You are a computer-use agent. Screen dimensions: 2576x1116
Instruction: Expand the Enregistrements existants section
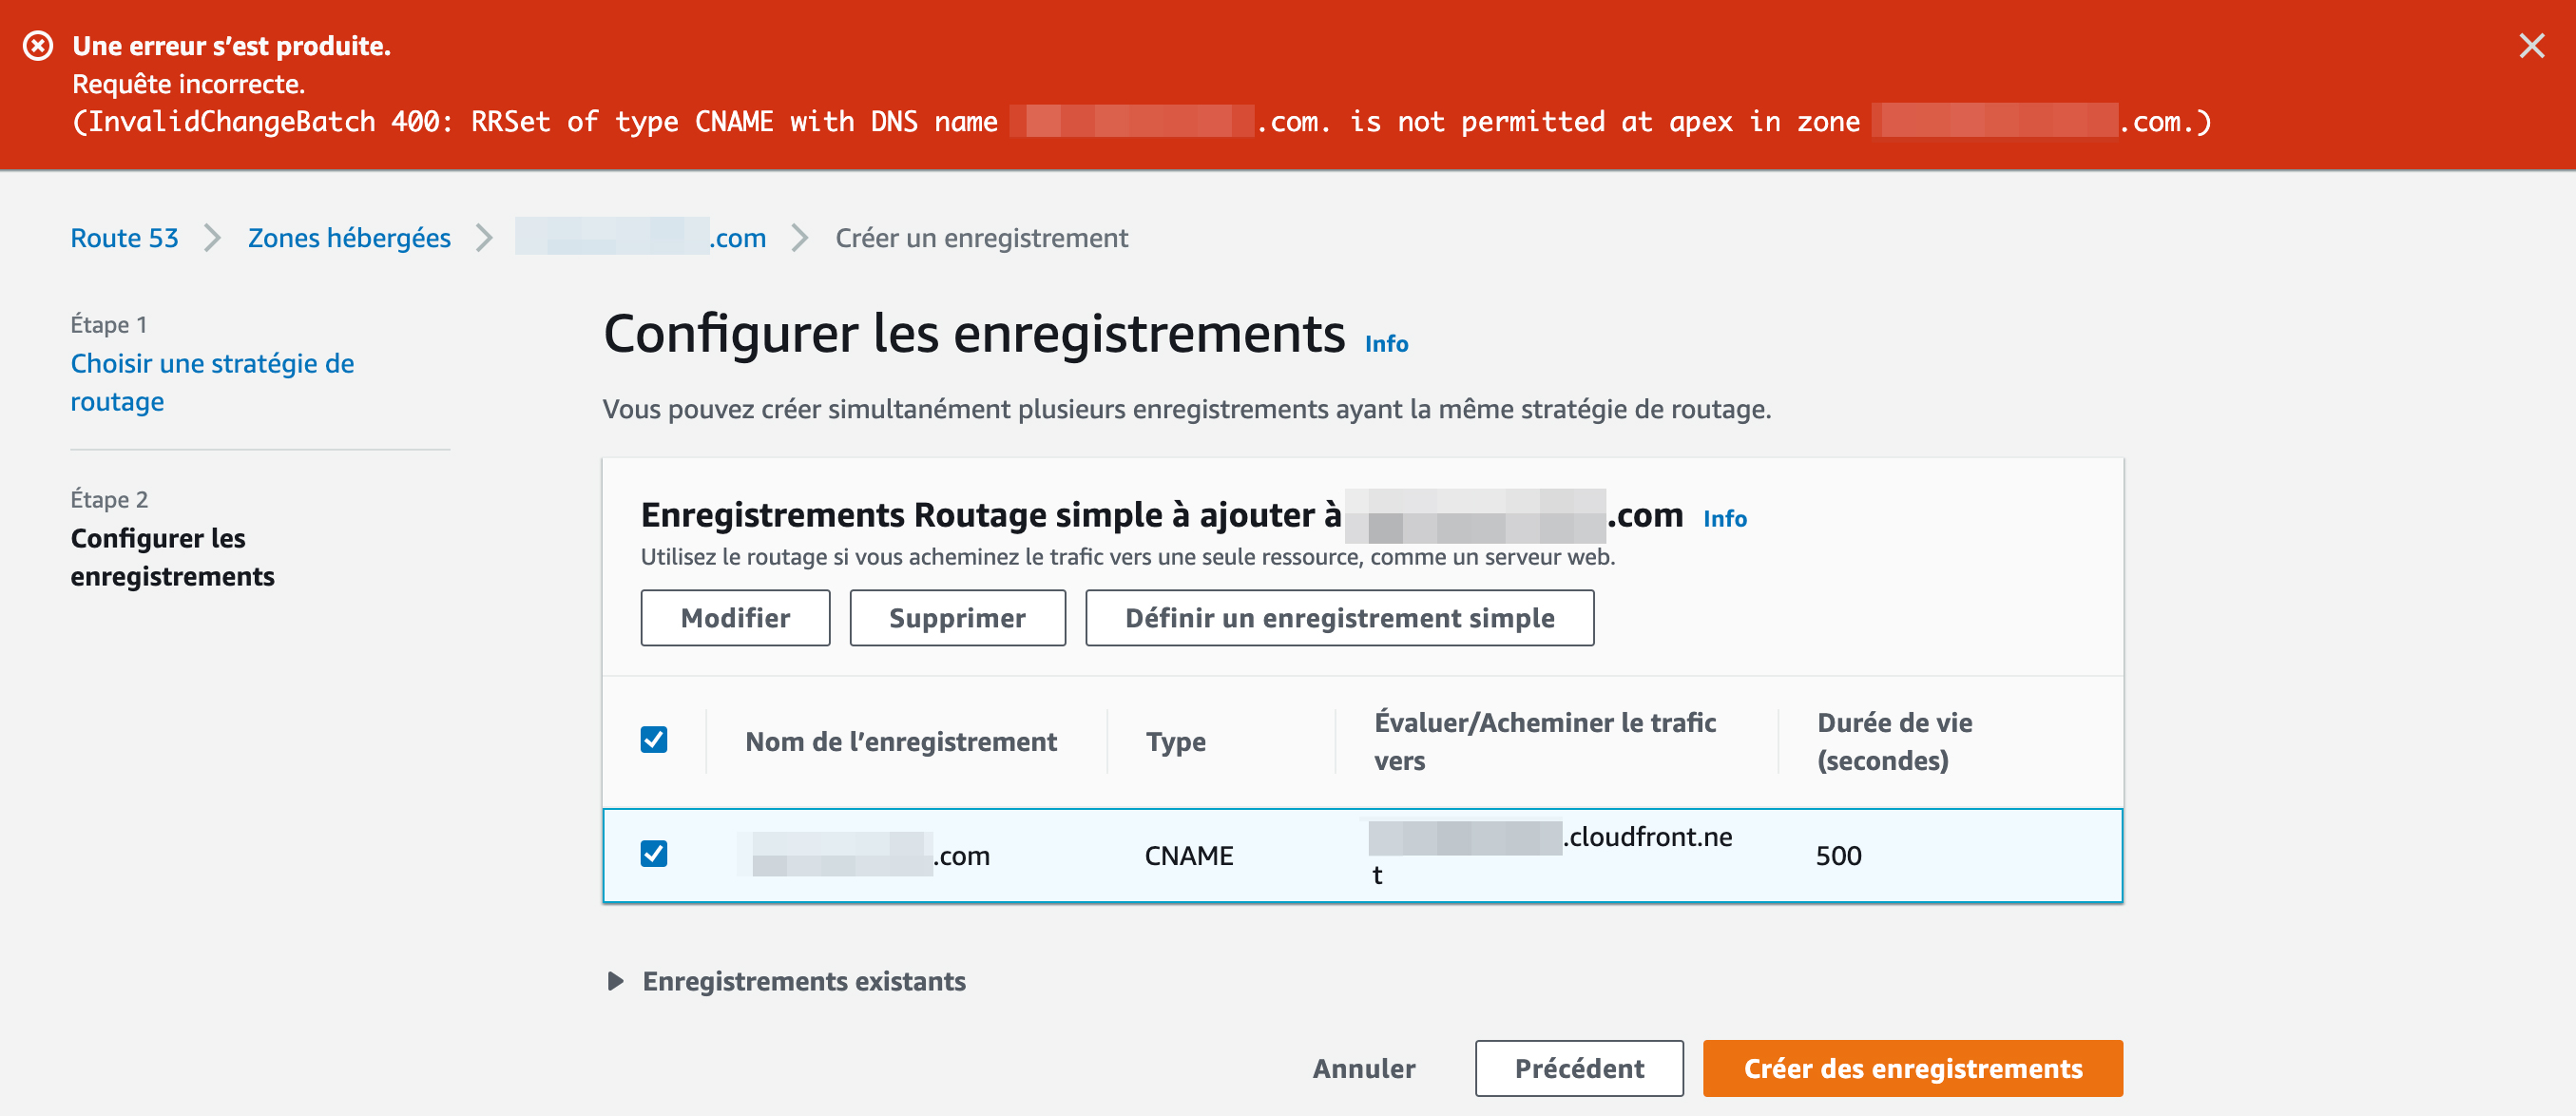point(803,981)
